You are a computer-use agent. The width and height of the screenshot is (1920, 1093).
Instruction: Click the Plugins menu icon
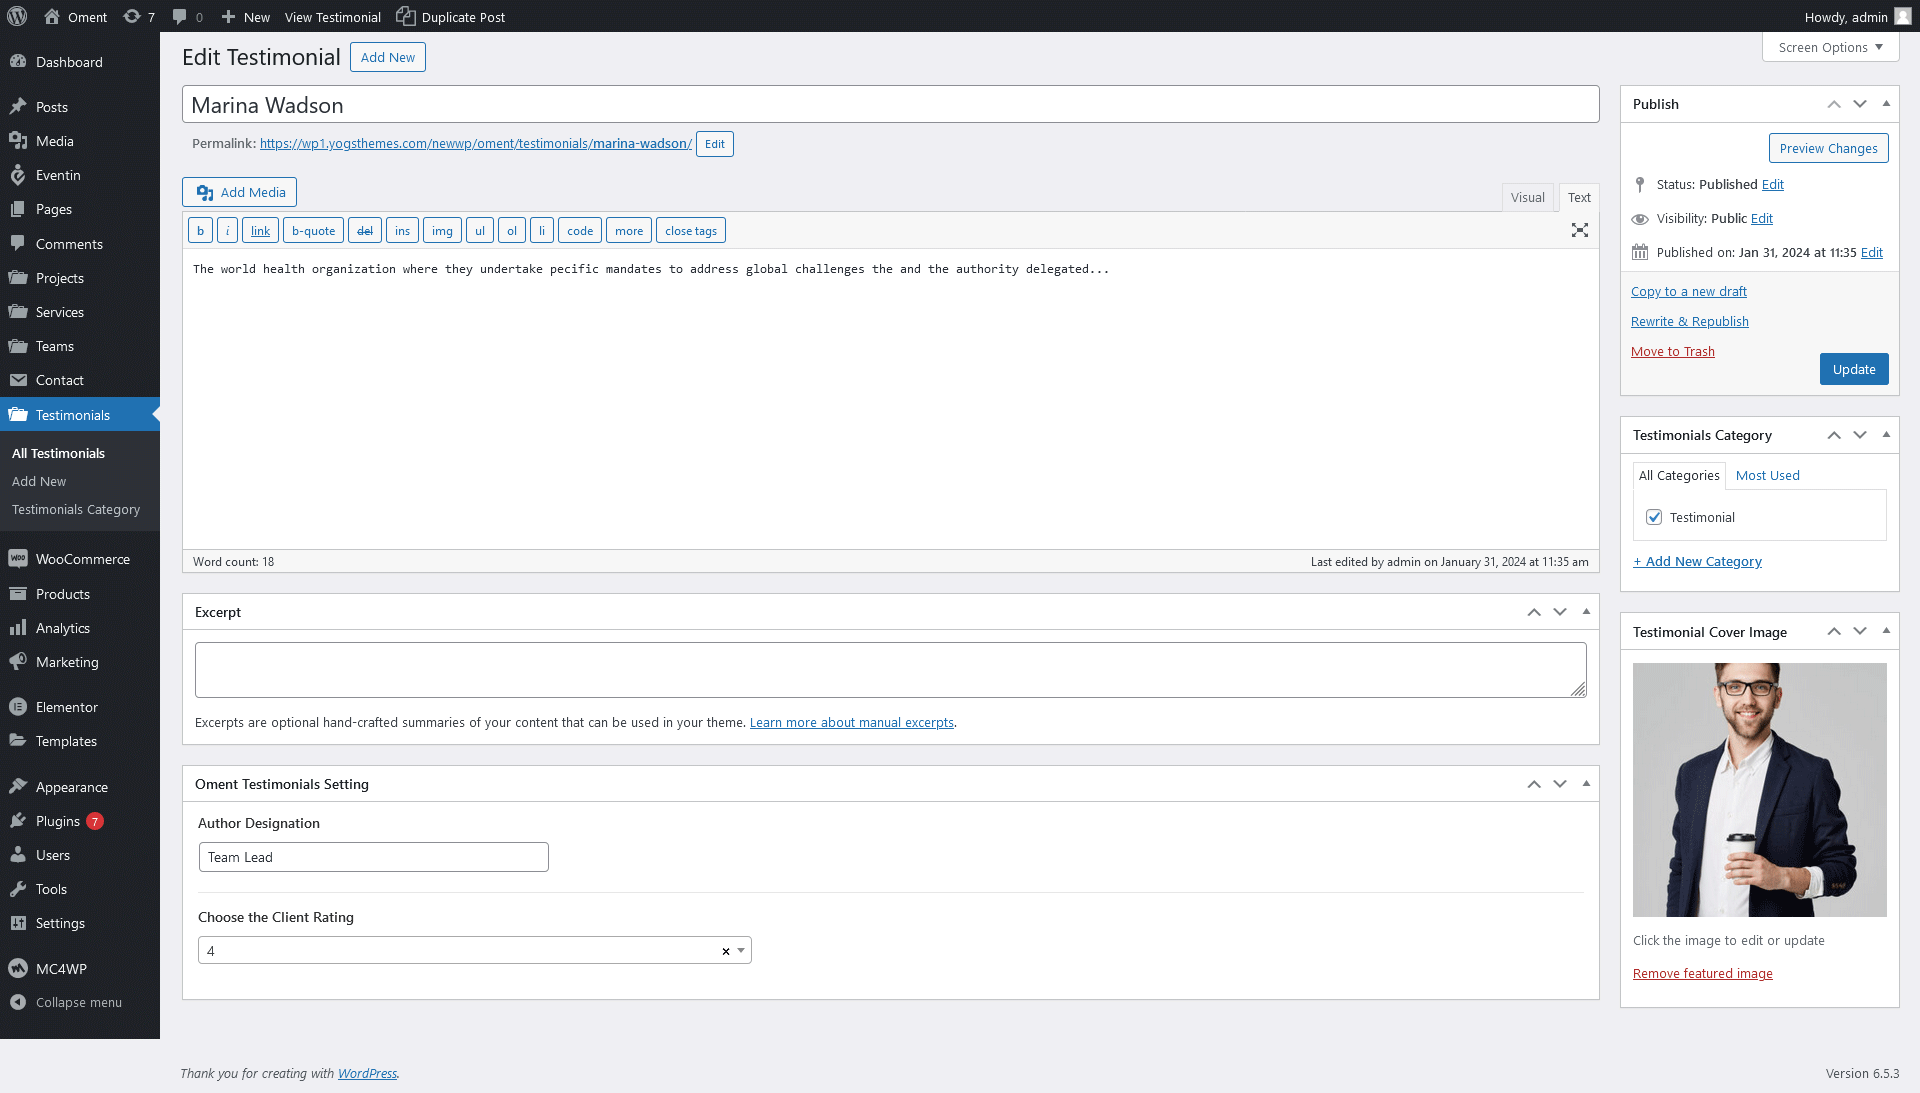coord(18,821)
